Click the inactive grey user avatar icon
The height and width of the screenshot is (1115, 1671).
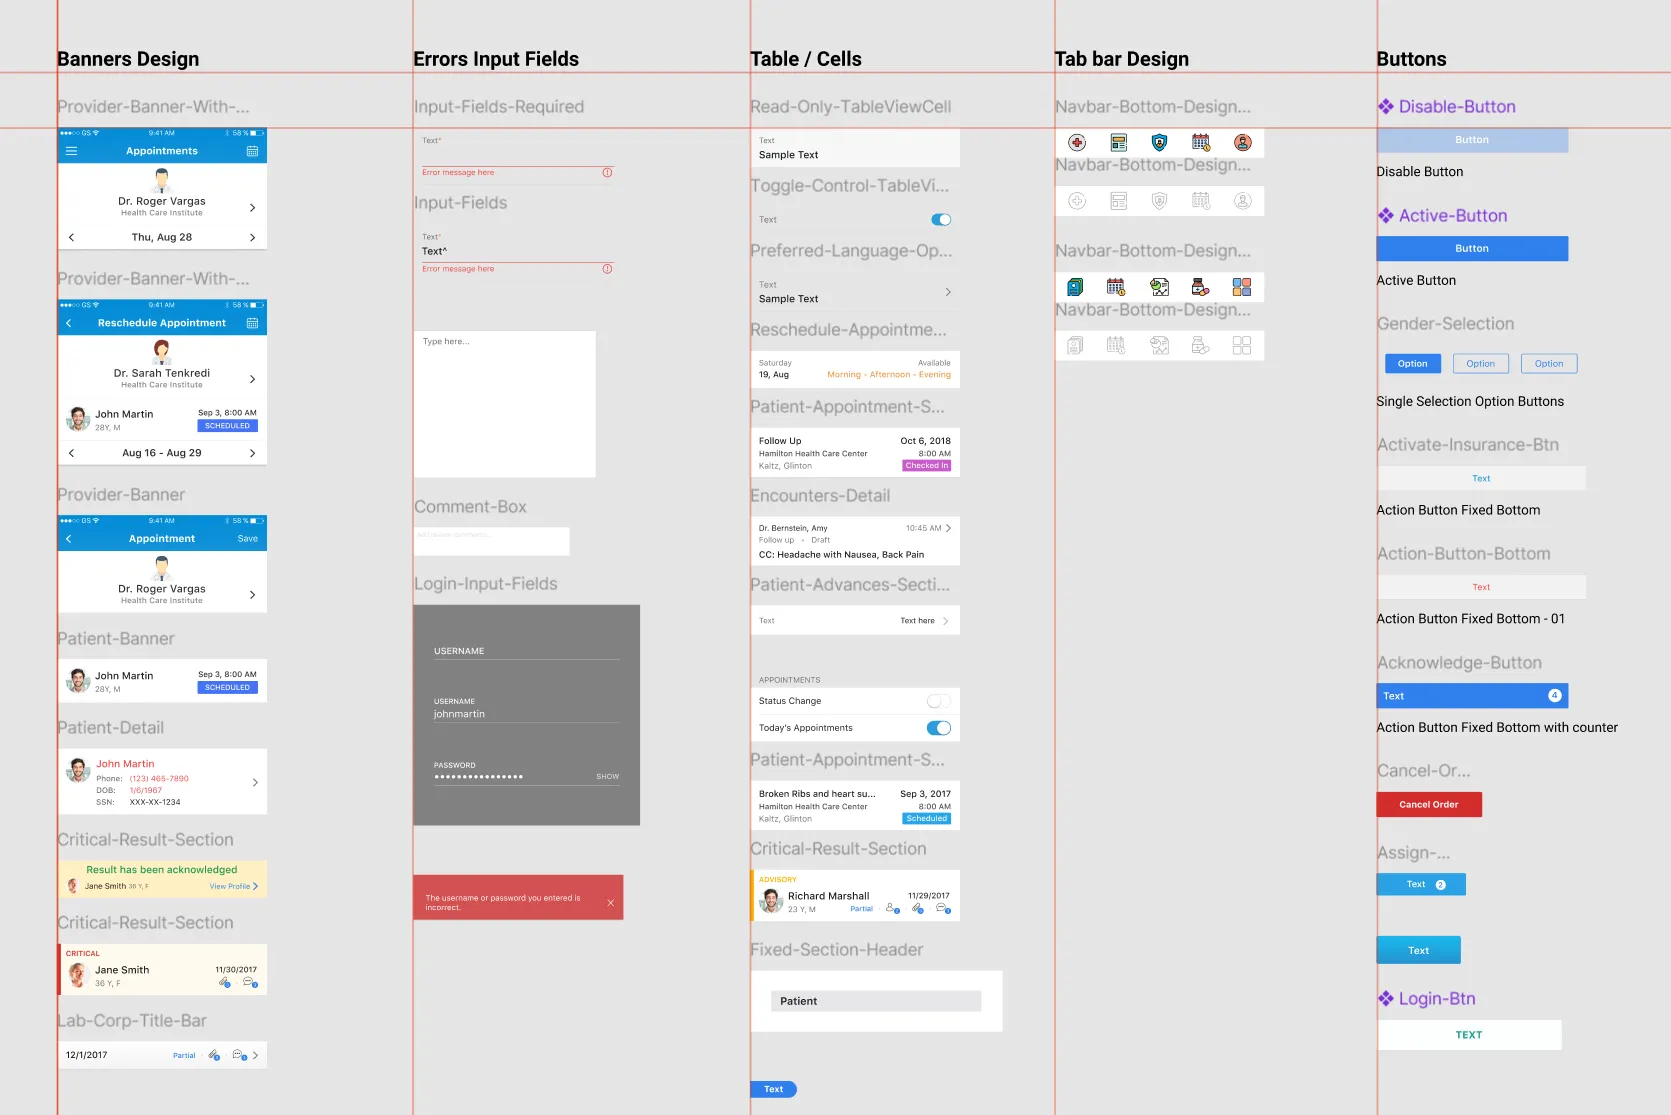click(x=1242, y=201)
